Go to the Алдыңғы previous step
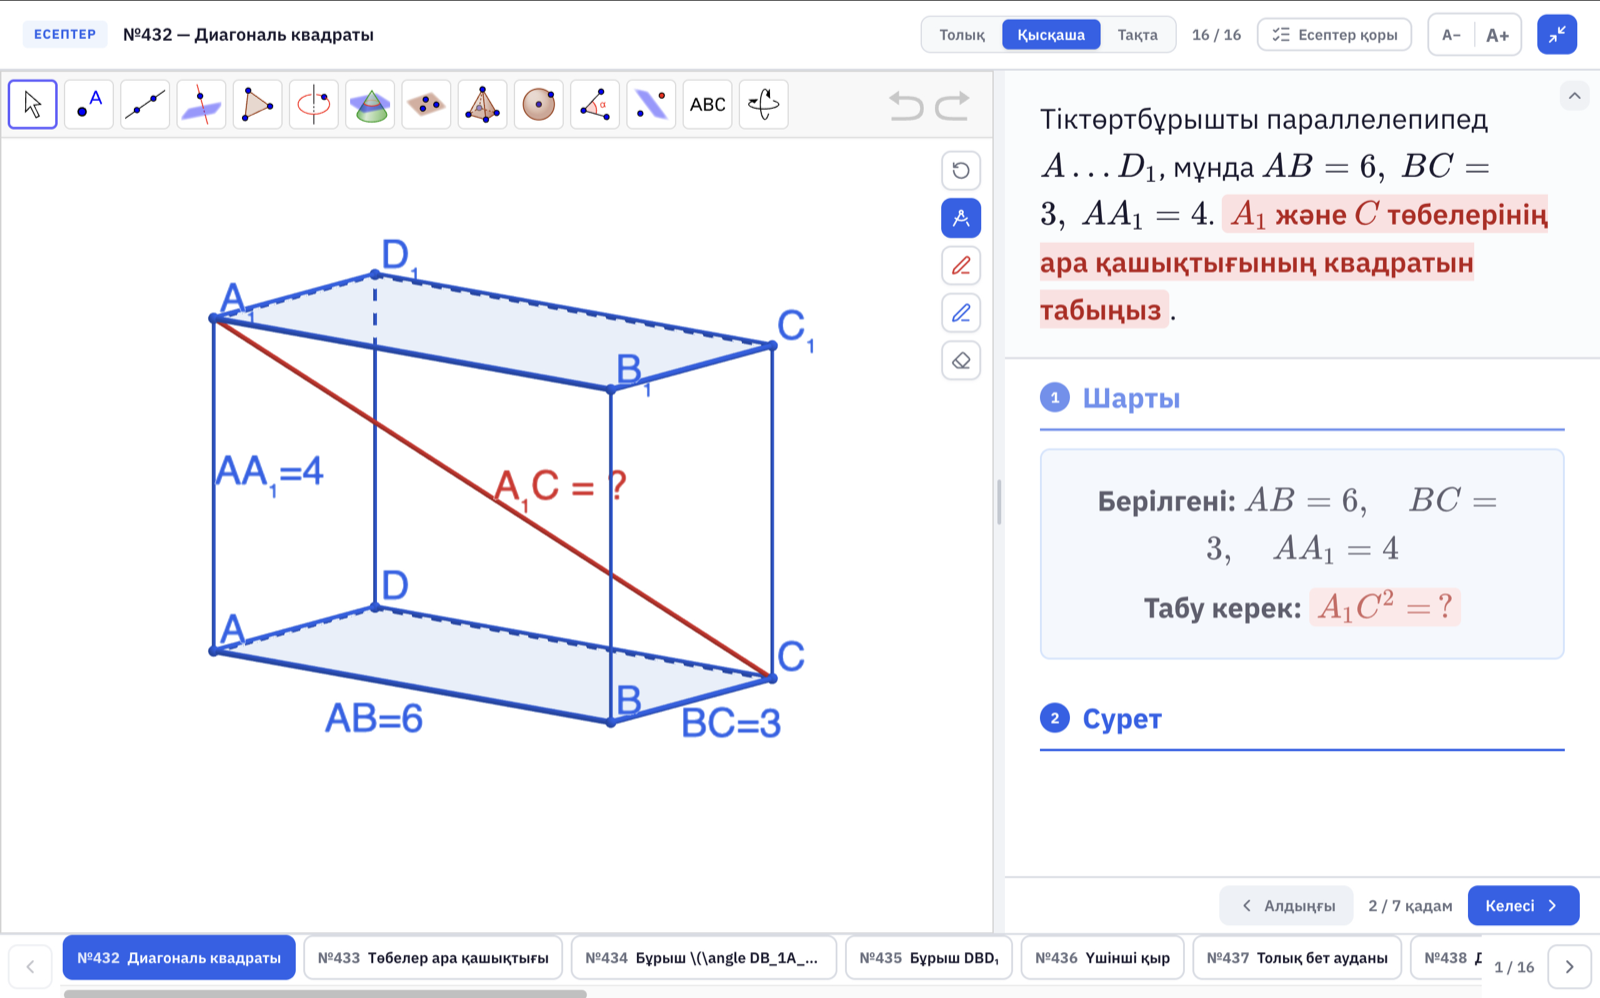The height and width of the screenshot is (998, 1600). coord(1286,905)
